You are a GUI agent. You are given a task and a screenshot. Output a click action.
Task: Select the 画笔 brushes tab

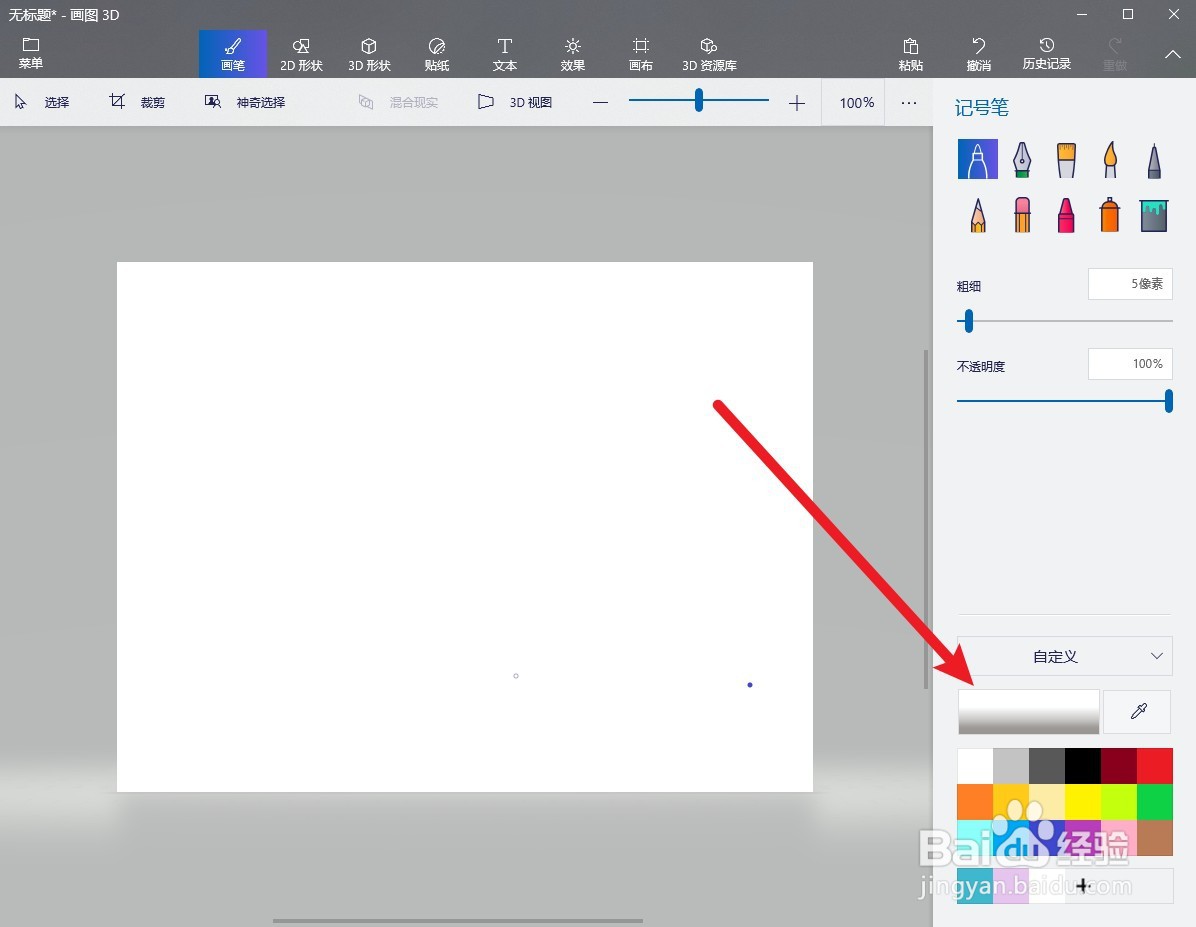click(233, 54)
